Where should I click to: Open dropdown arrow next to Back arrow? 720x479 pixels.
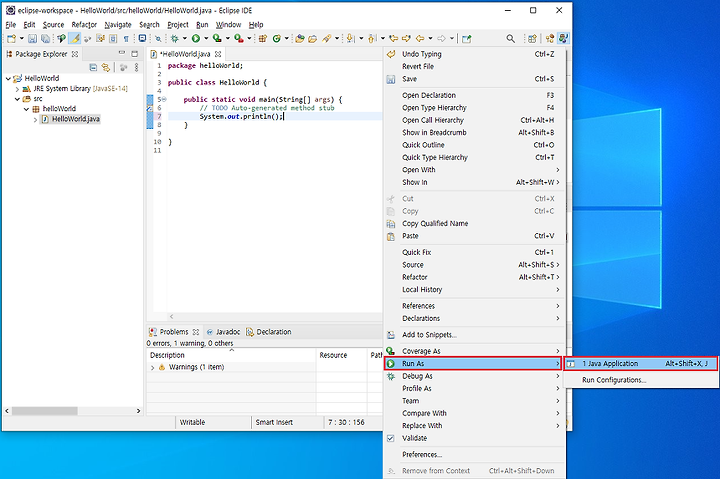pos(430,39)
